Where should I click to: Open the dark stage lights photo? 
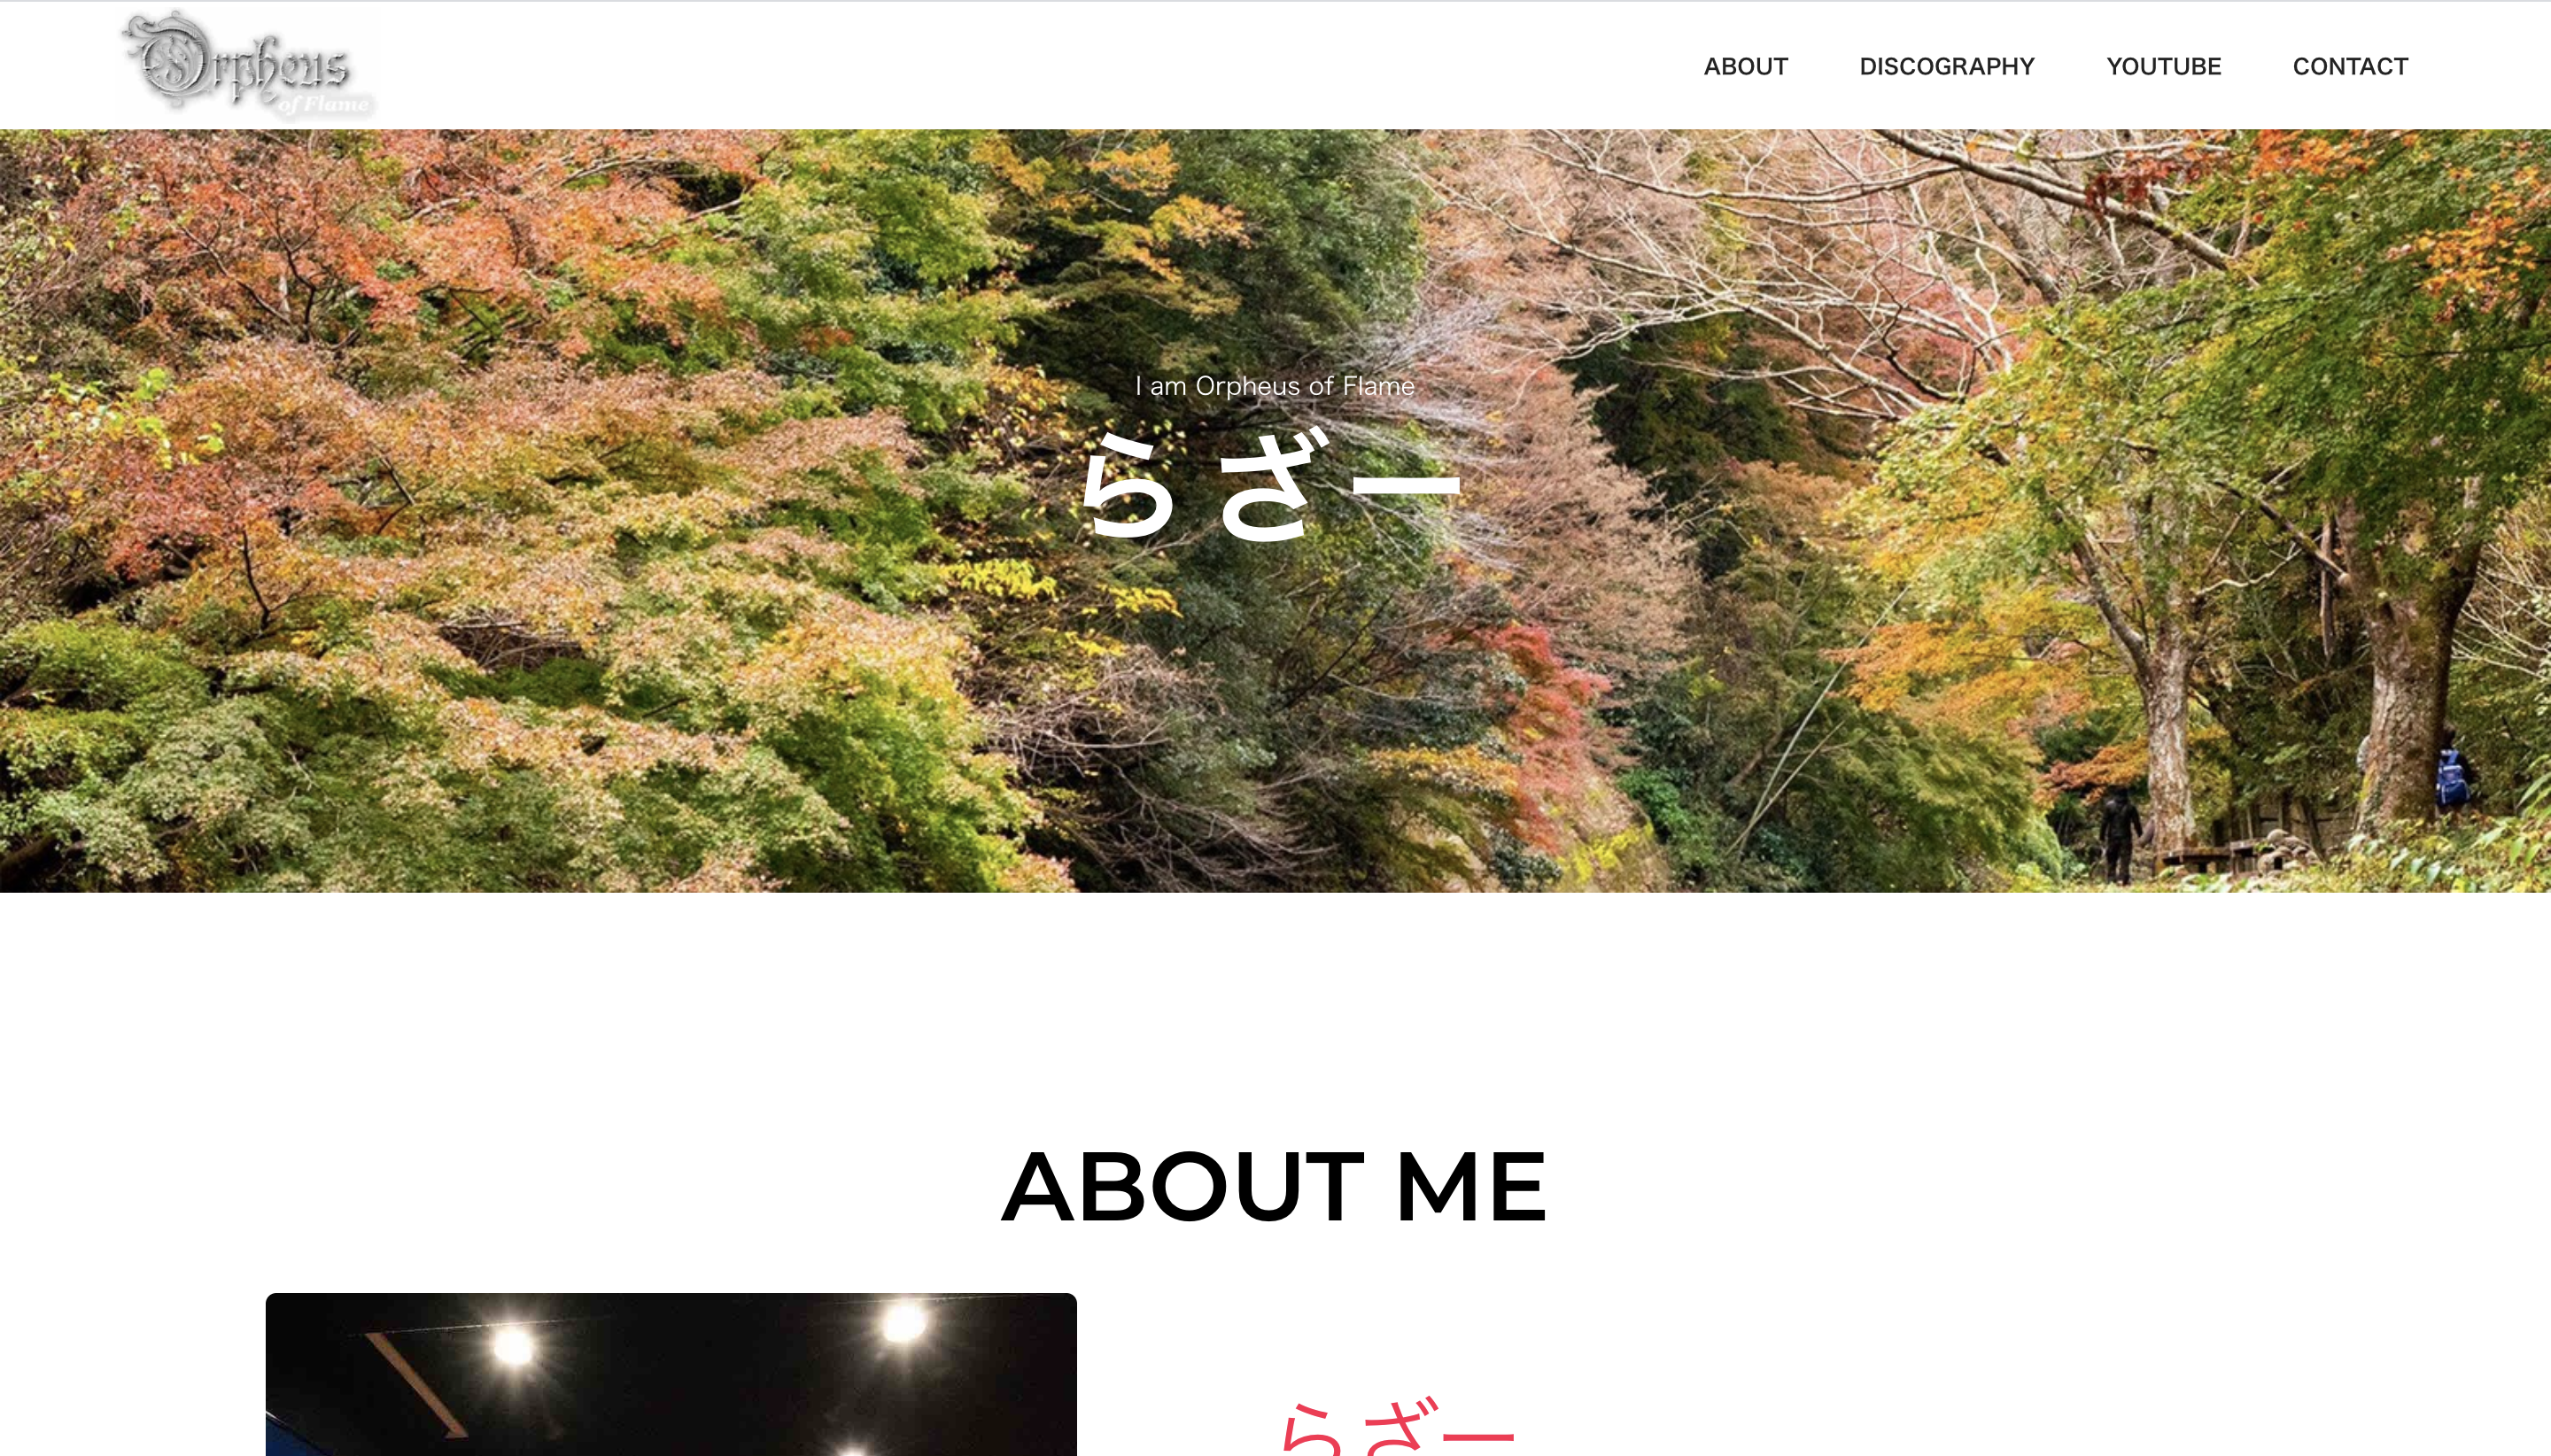671,1374
